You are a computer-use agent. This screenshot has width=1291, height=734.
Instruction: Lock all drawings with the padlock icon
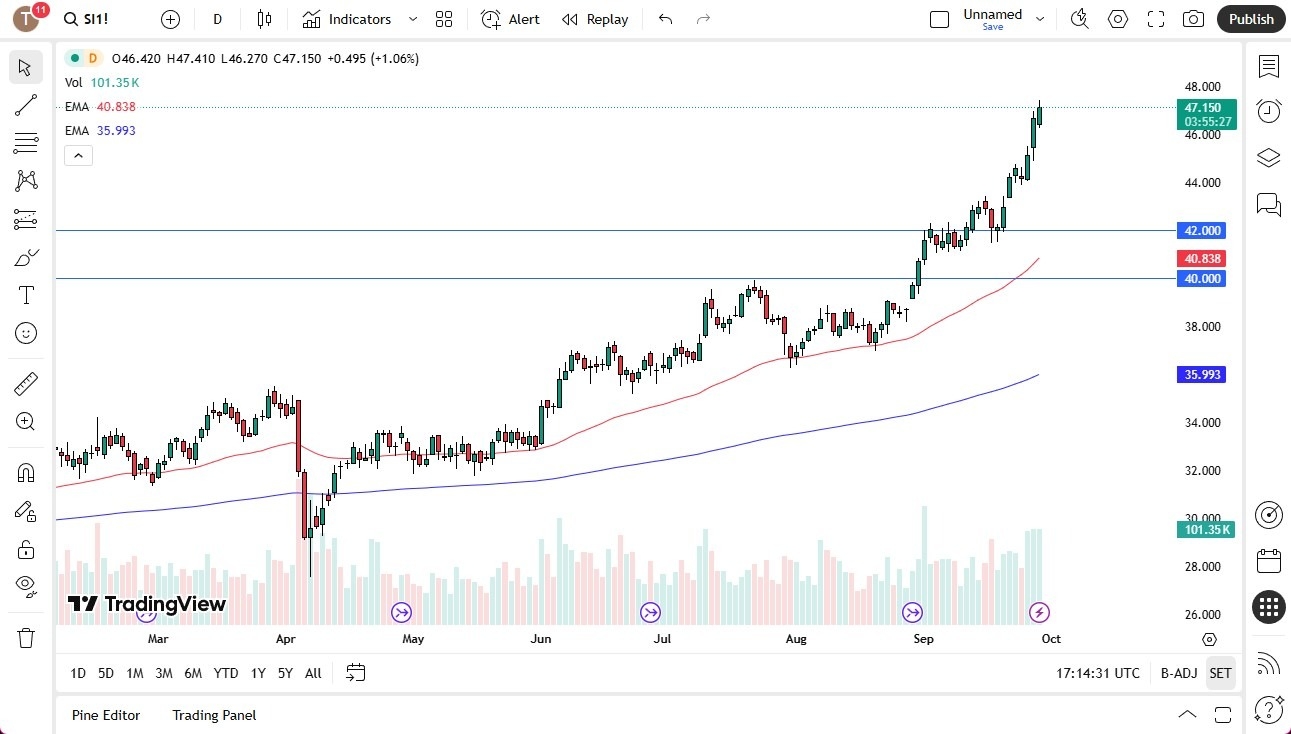tap(26, 548)
